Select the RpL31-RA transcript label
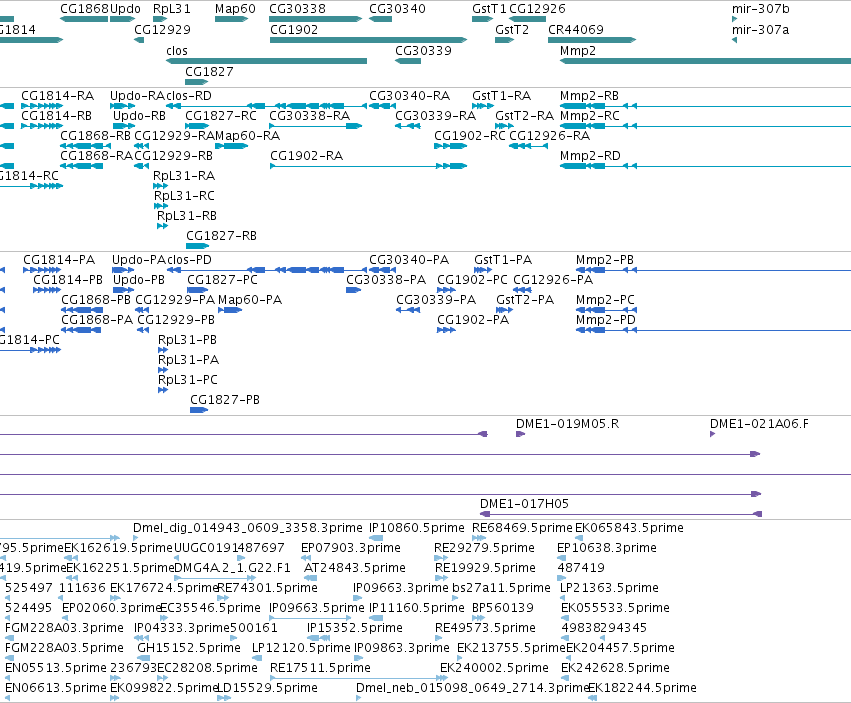This screenshot has width=851, height=703. pos(184,176)
